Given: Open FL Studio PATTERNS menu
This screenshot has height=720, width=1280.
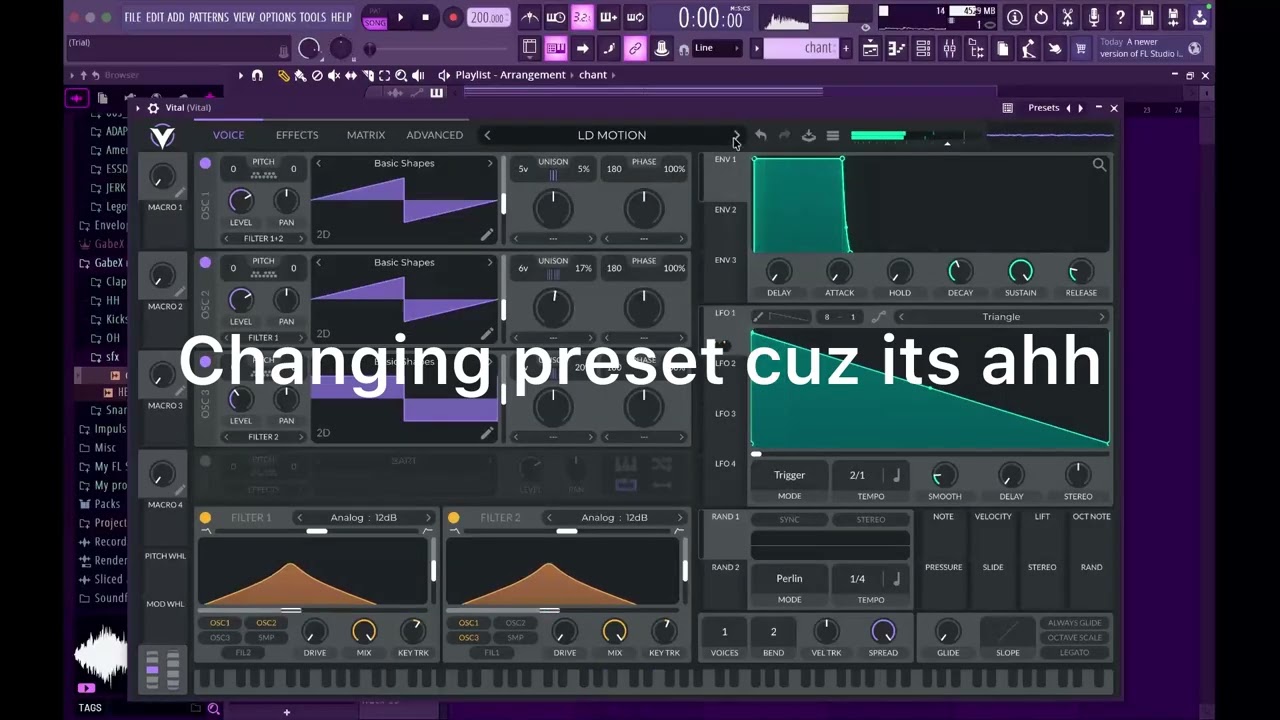Looking at the screenshot, I should 209,17.
